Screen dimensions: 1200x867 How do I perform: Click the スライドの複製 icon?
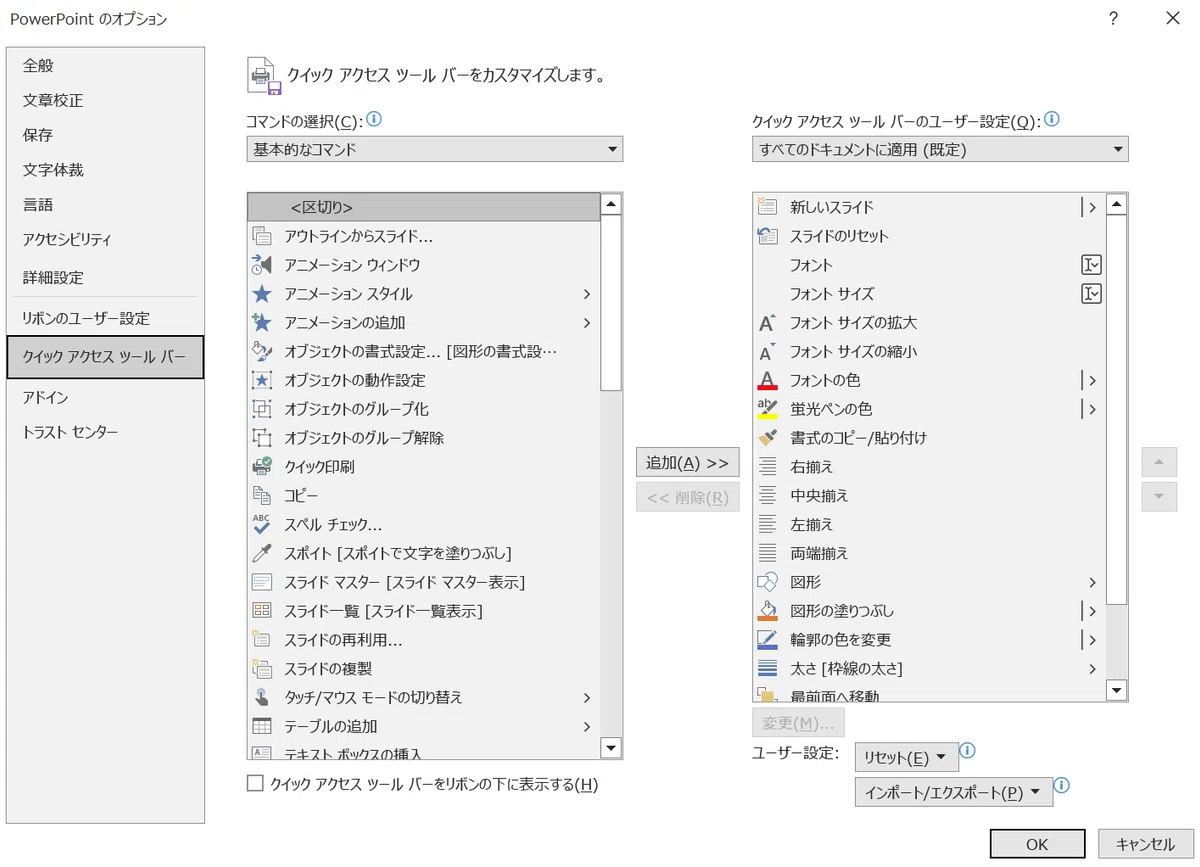[262, 668]
